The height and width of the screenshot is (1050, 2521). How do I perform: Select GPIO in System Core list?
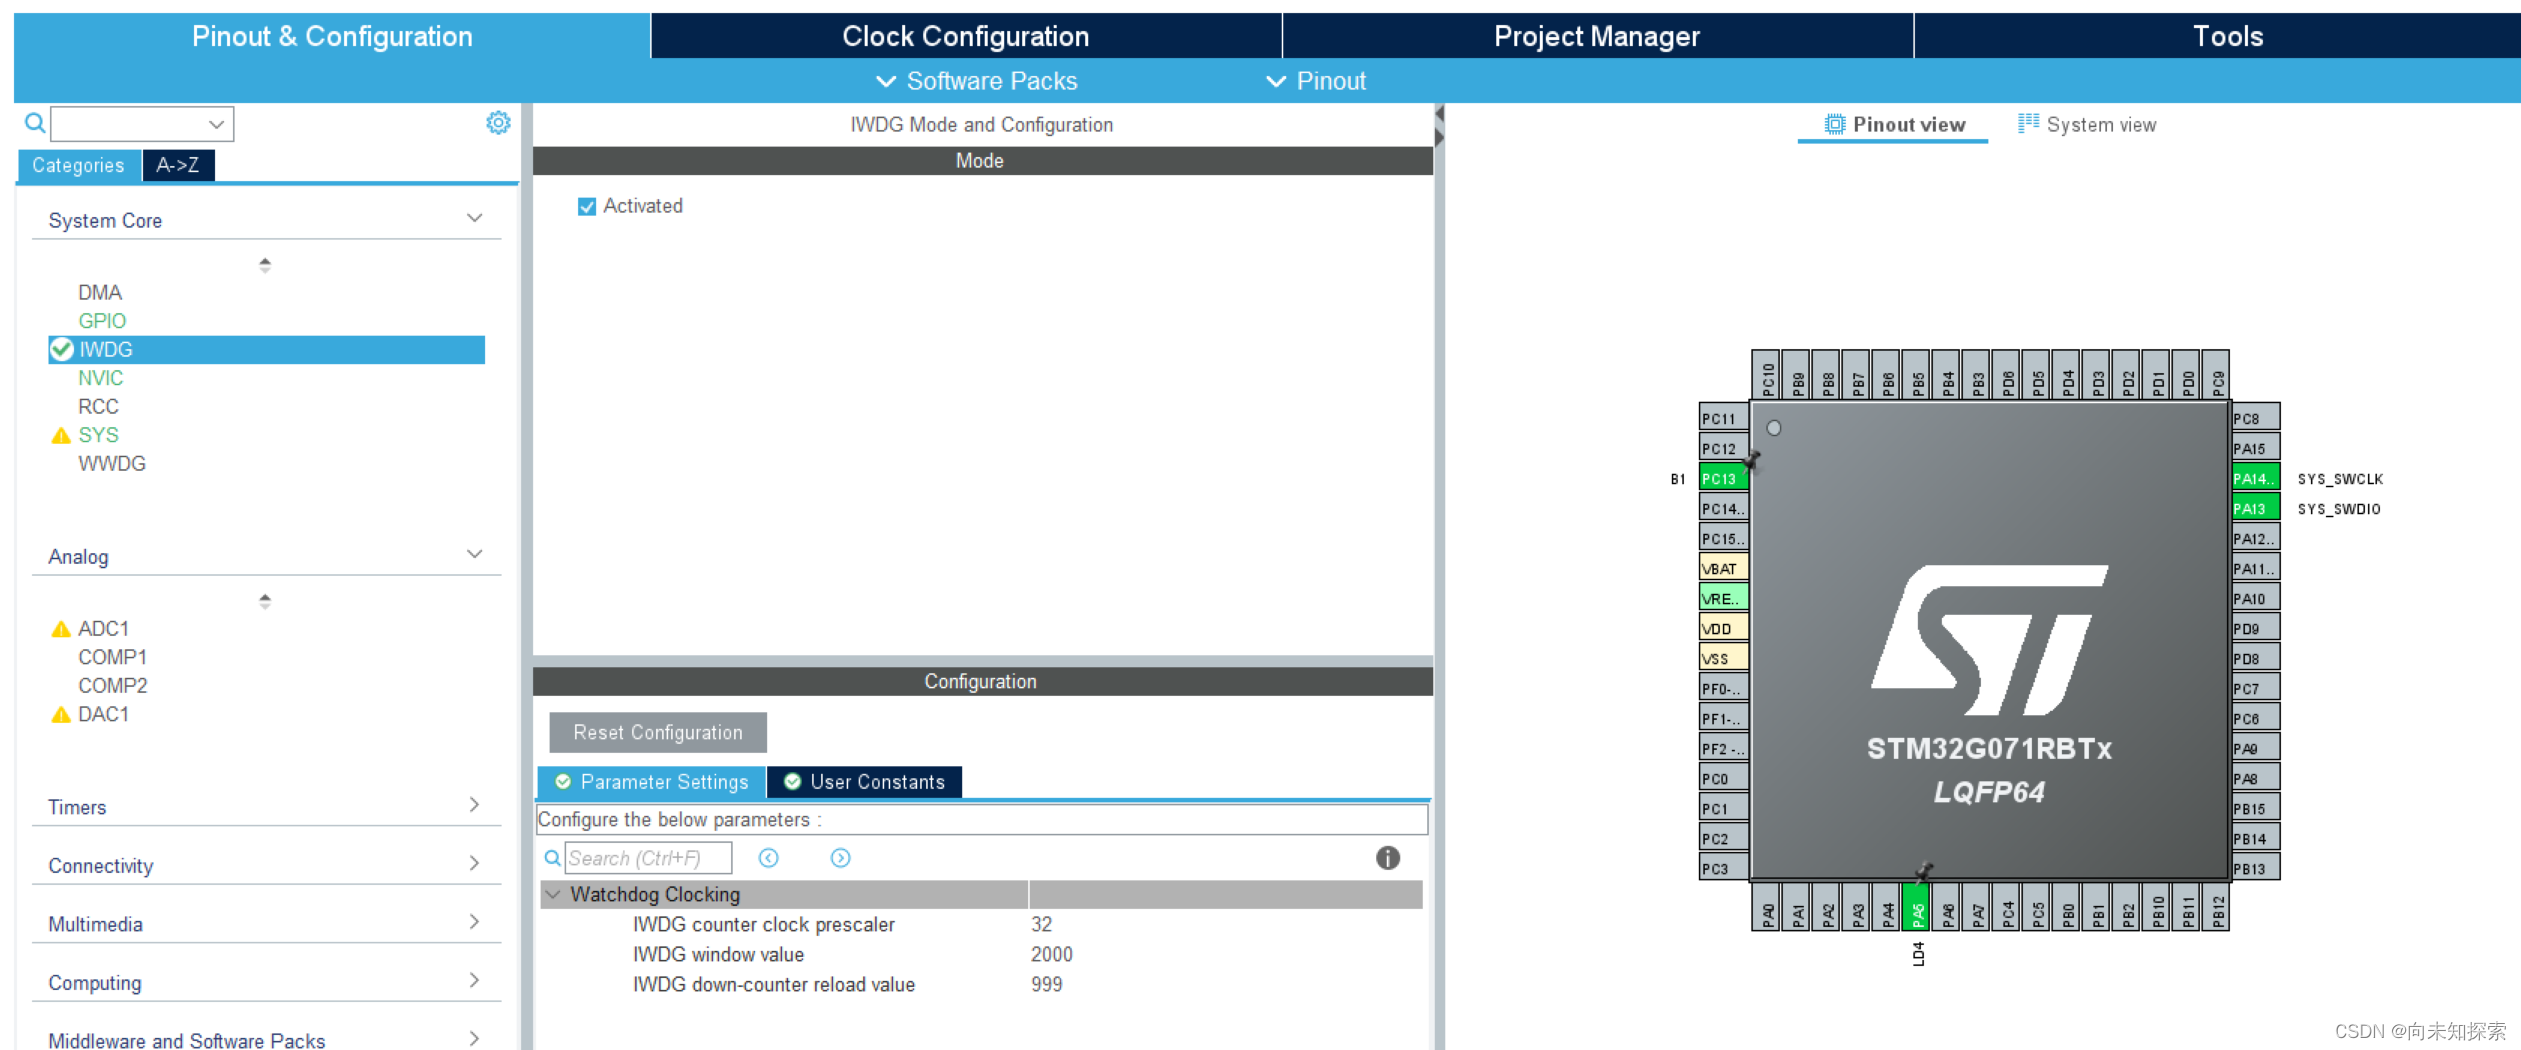click(102, 320)
